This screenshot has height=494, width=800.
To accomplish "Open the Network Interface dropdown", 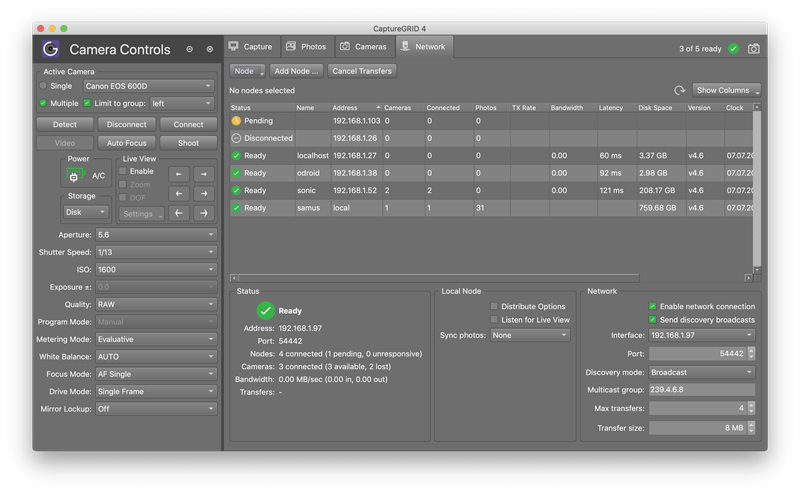I will (x=702, y=335).
